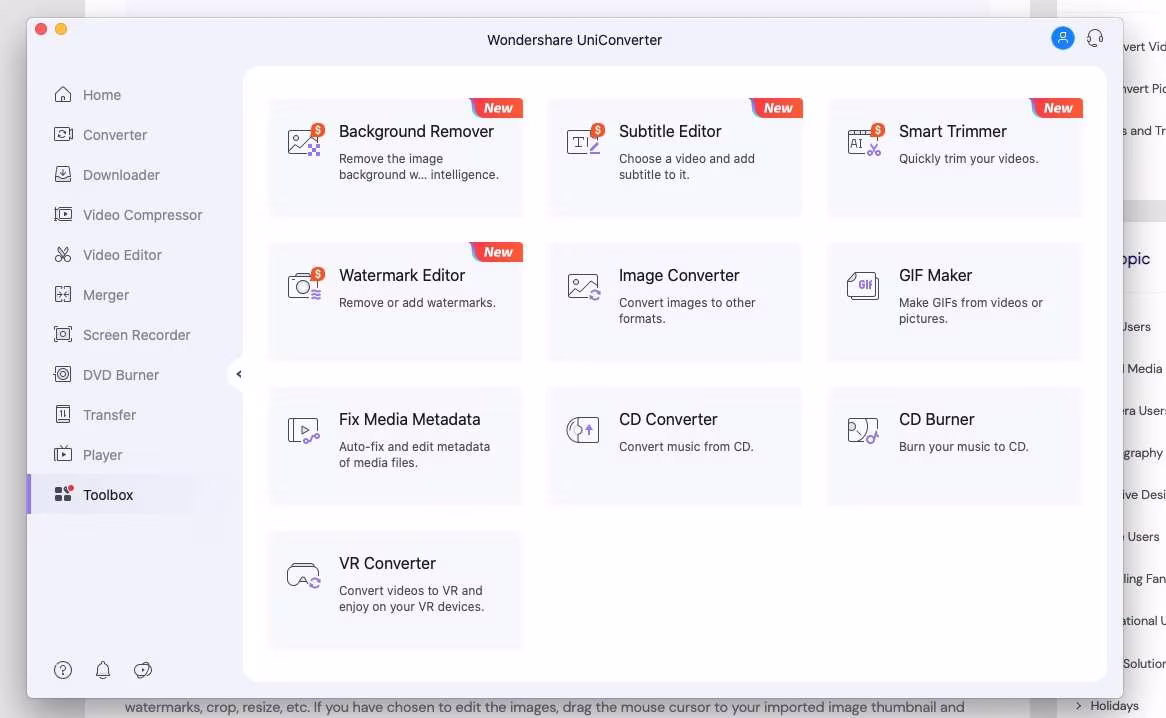Open notifications bell icon
Image resolution: width=1166 pixels, height=718 pixels.
point(103,670)
